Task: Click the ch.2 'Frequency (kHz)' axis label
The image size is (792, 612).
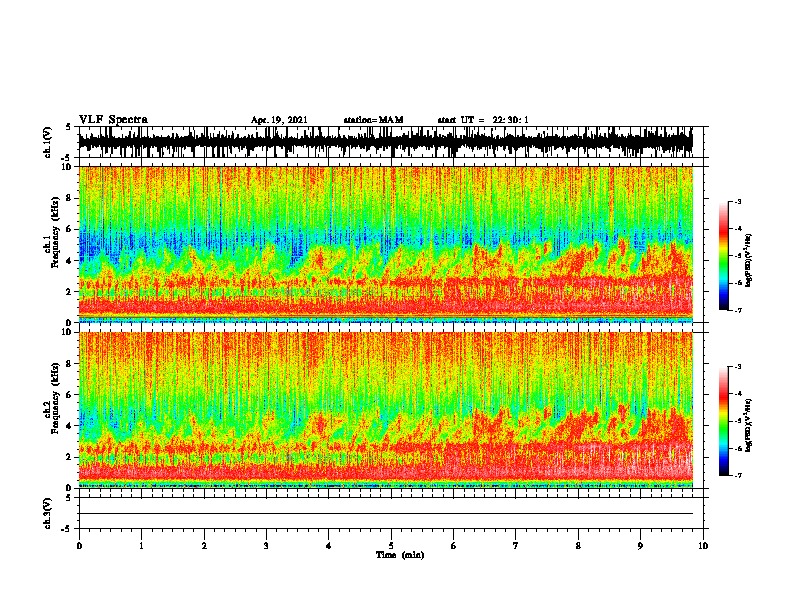Action: [x=55, y=398]
